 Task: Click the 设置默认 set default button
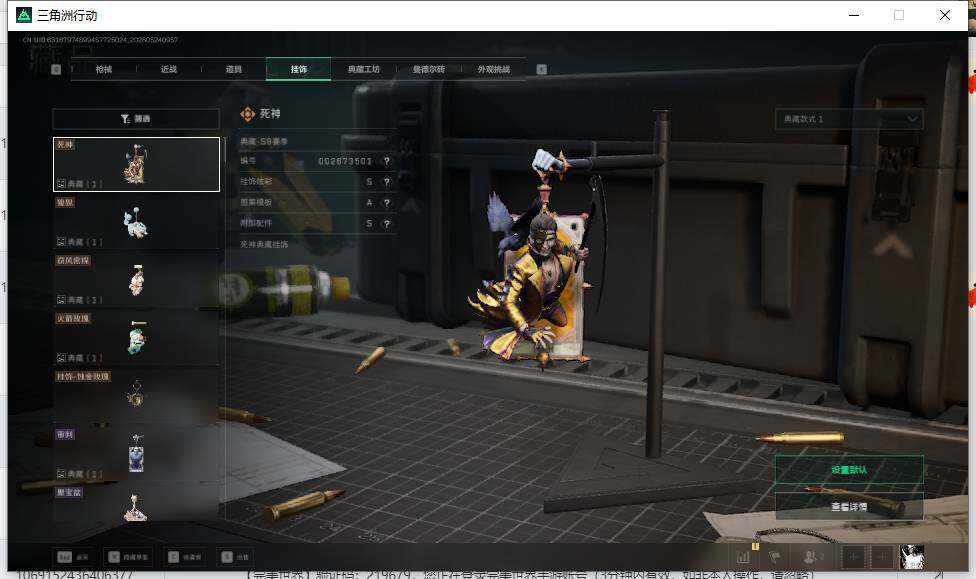(849, 470)
